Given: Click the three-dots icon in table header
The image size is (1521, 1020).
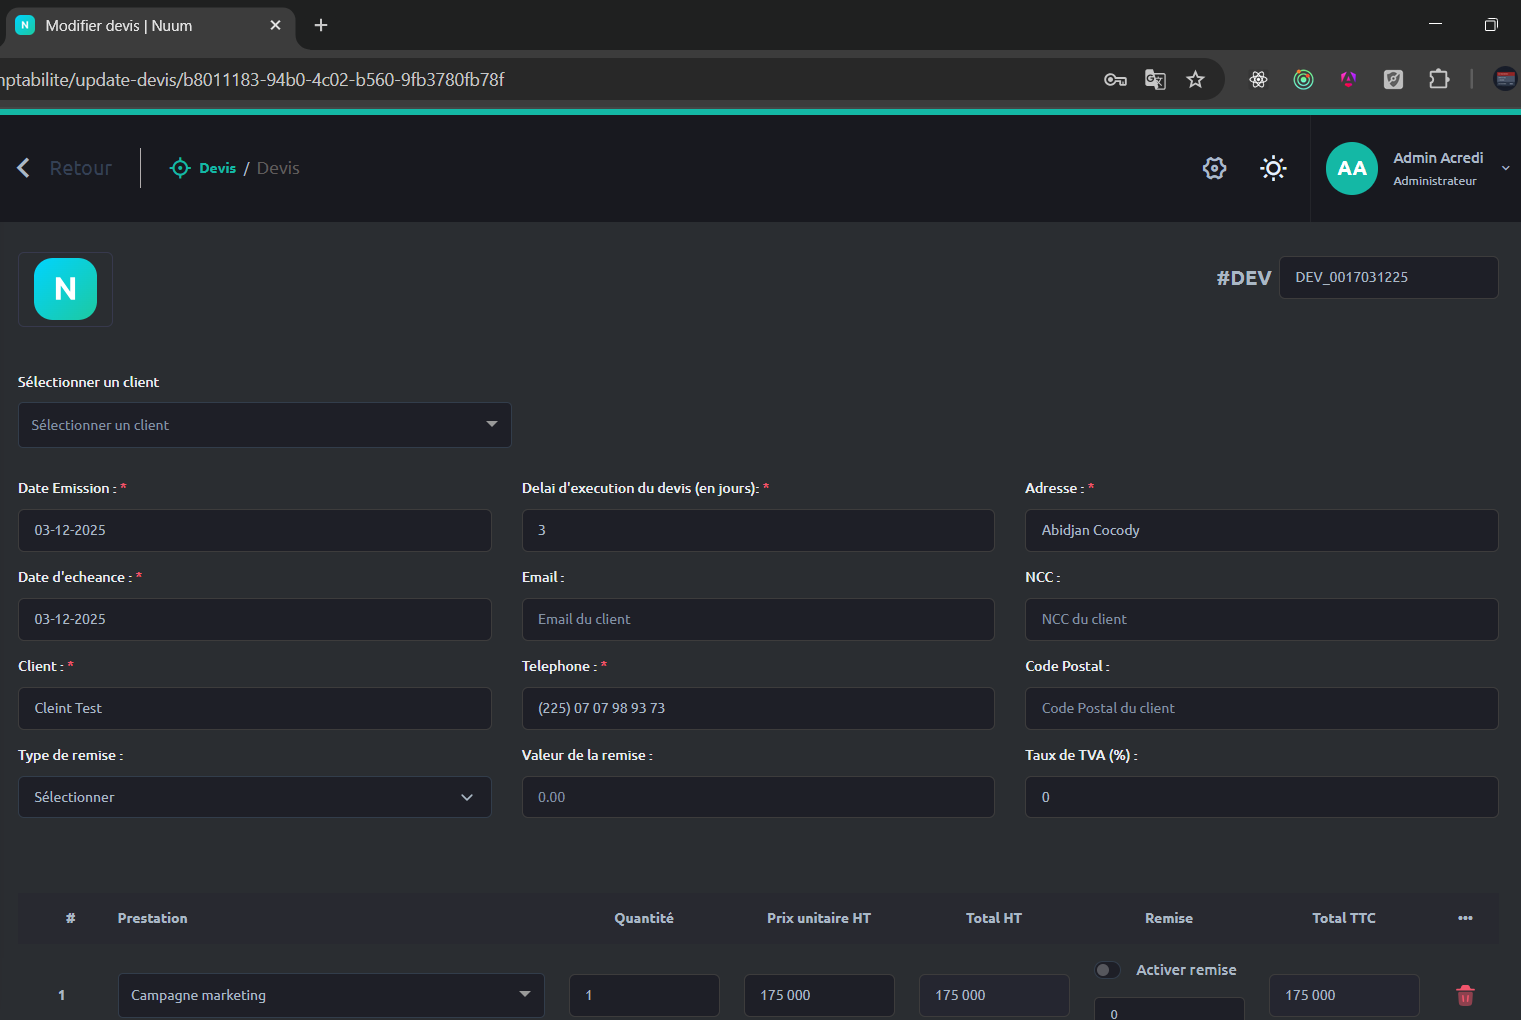Looking at the screenshot, I should tap(1465, 918).
